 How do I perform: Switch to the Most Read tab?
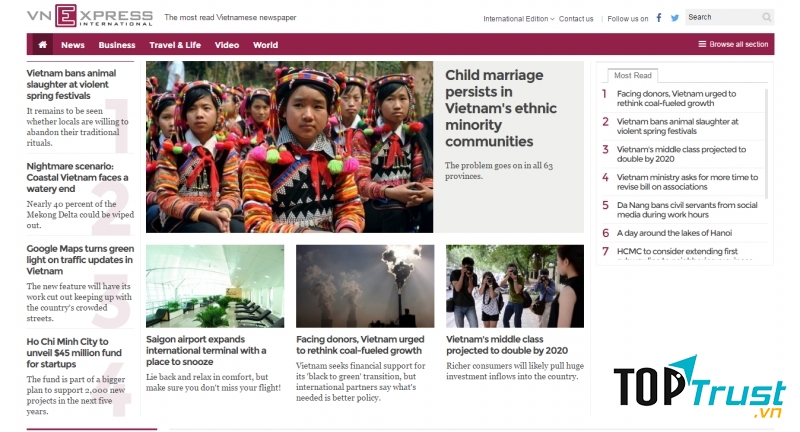point(633,75)
